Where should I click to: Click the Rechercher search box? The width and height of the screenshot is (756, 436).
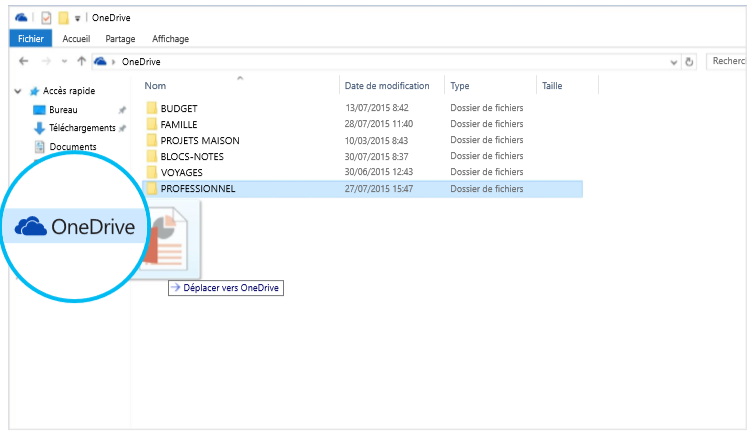tap(727, 61)
